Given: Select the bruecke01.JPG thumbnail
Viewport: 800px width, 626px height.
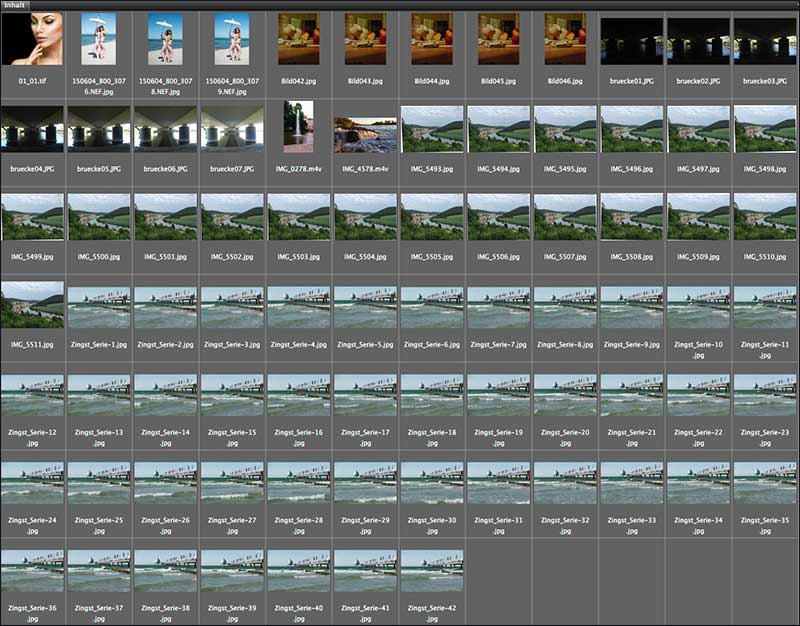Looking at the screenshot, I should click(x=632, y=41).
